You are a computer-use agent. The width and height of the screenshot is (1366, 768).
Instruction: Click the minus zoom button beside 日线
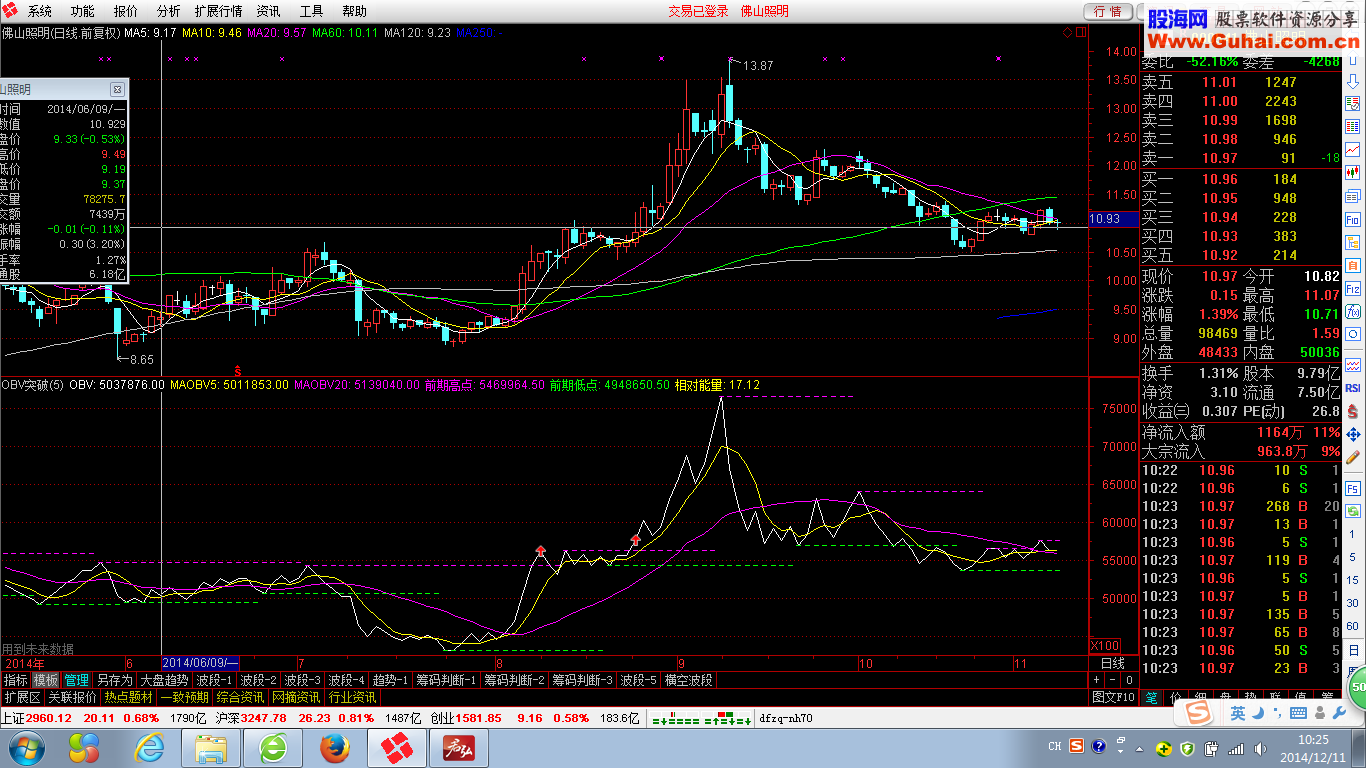[x=1114, y=680]
